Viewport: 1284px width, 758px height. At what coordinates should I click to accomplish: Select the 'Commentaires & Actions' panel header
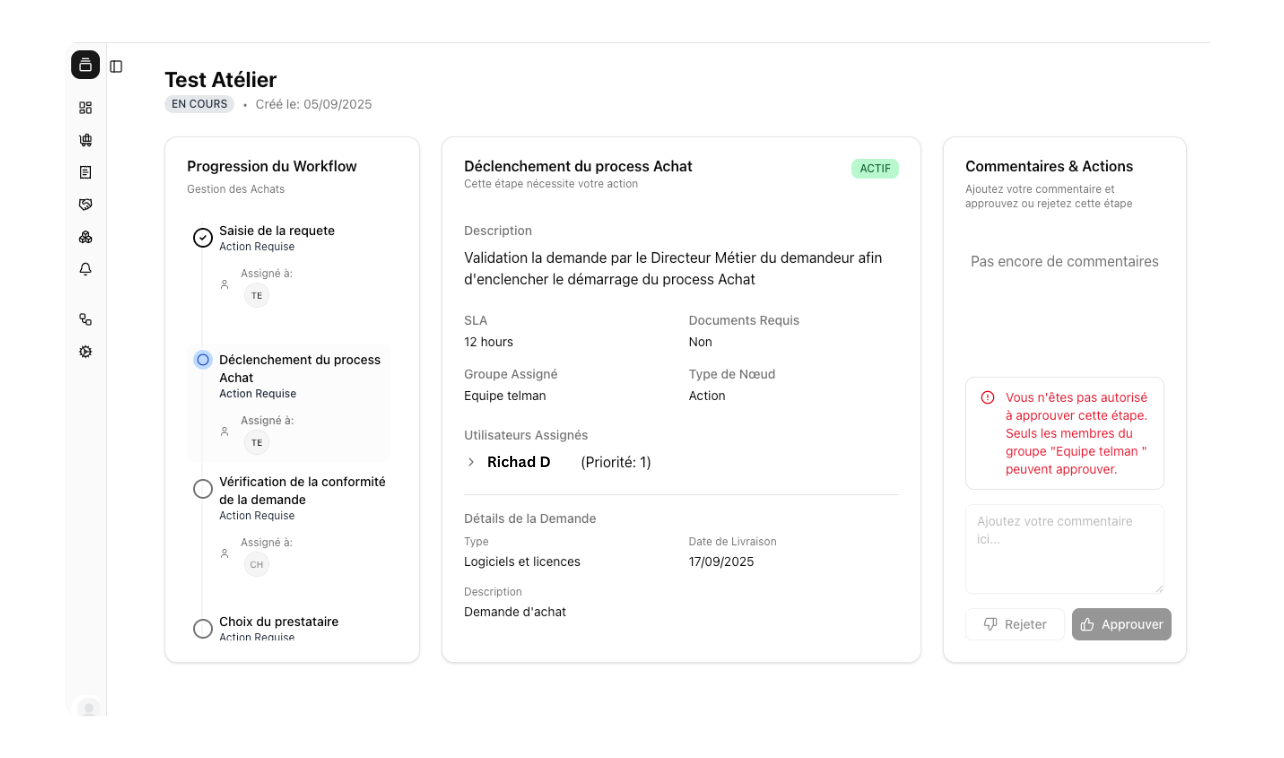(1049, 166)
